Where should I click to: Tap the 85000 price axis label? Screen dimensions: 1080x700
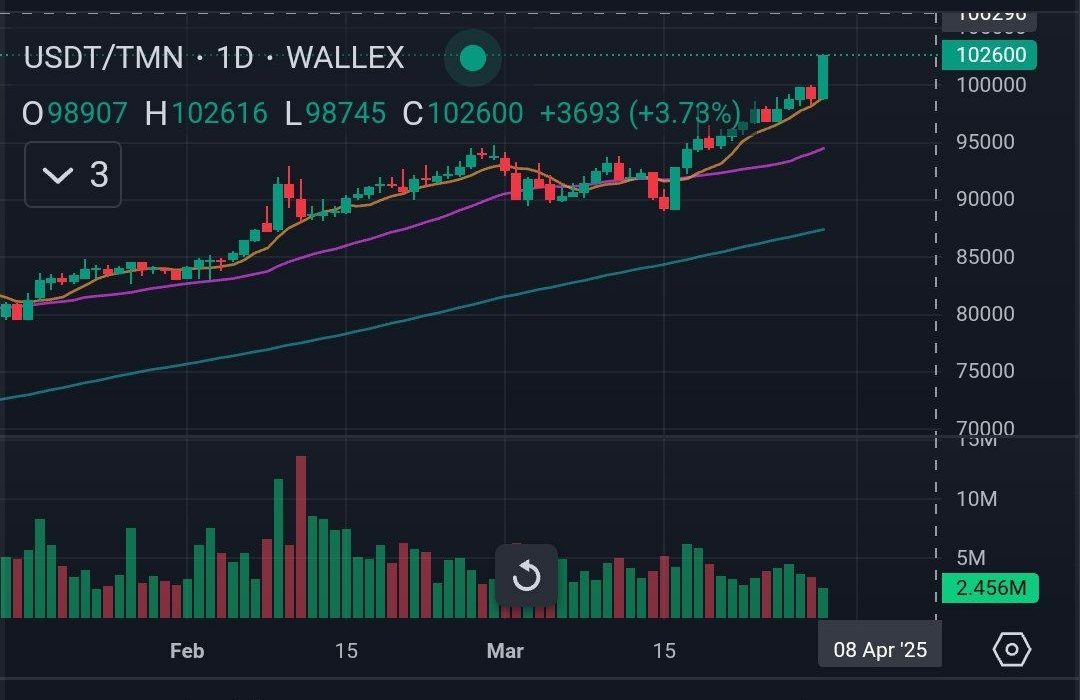pyautogui.click(x=985, y=257)
